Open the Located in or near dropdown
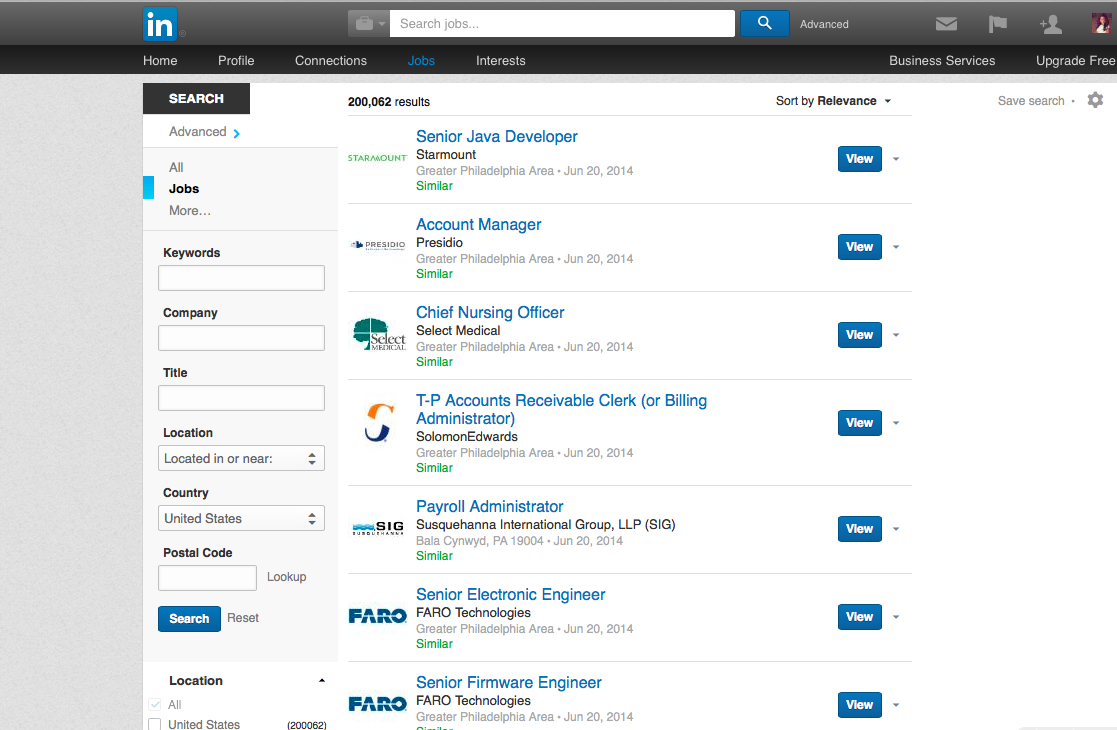Viewport: 1117px width, 730px height. (241, 458)
